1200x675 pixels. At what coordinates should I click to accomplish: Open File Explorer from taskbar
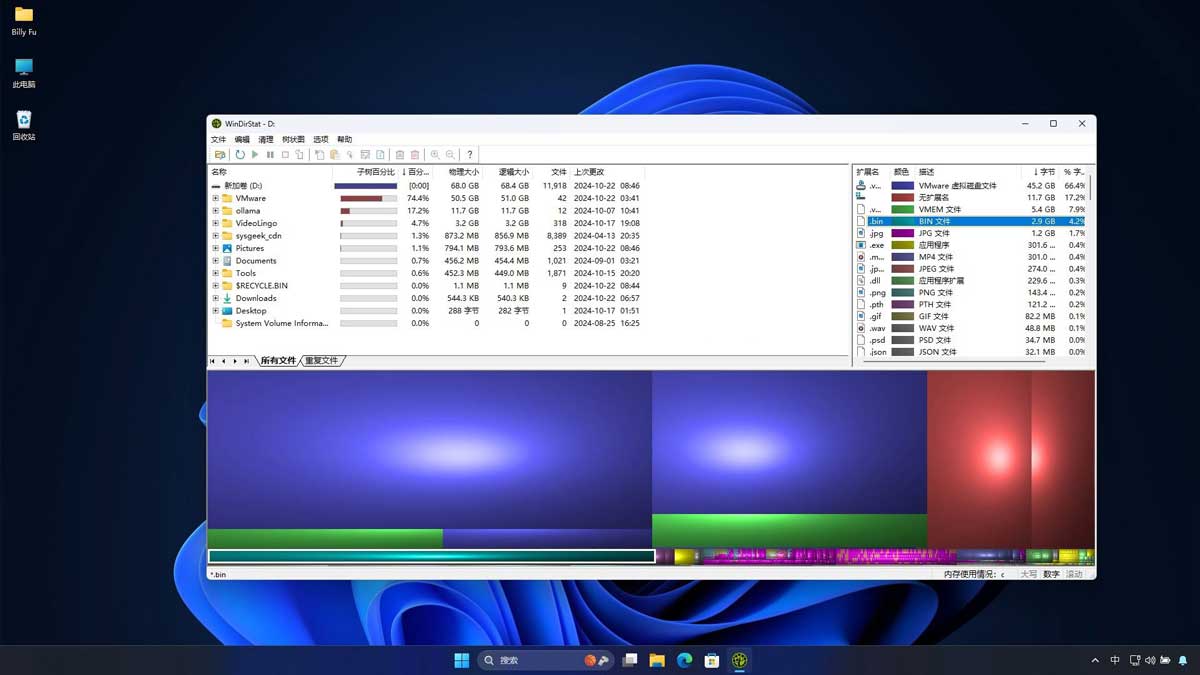(657, 660)
